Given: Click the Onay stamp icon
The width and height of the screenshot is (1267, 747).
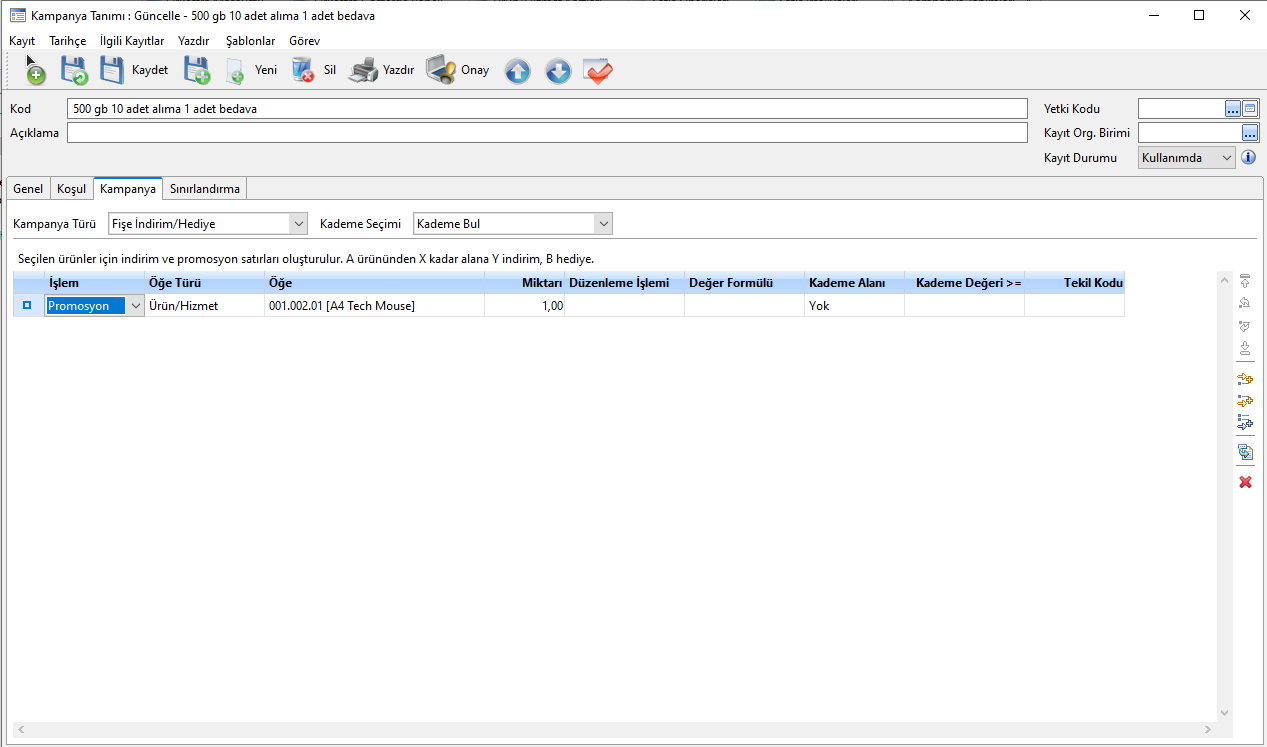Looking at the screenshot, I should (441, 70).
